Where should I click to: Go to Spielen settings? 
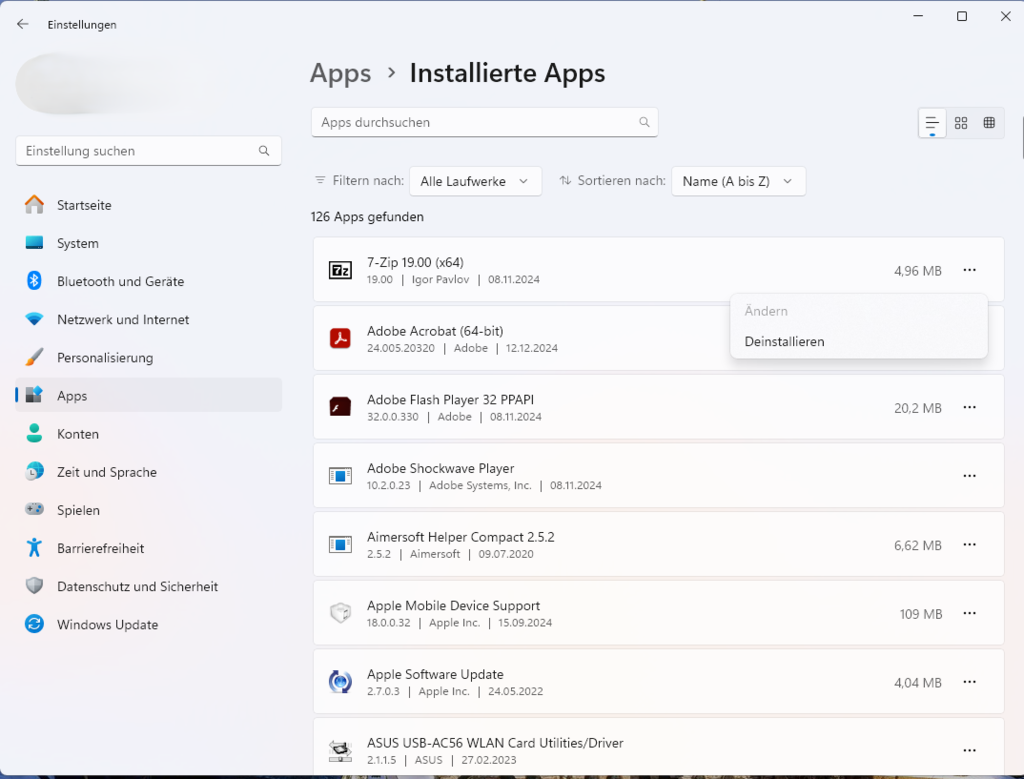149,510
